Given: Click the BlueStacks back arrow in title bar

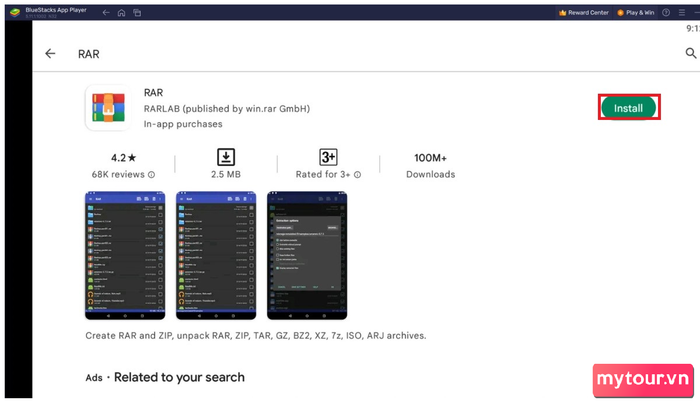Looking at the screenshot, I should tap(106, 13).
